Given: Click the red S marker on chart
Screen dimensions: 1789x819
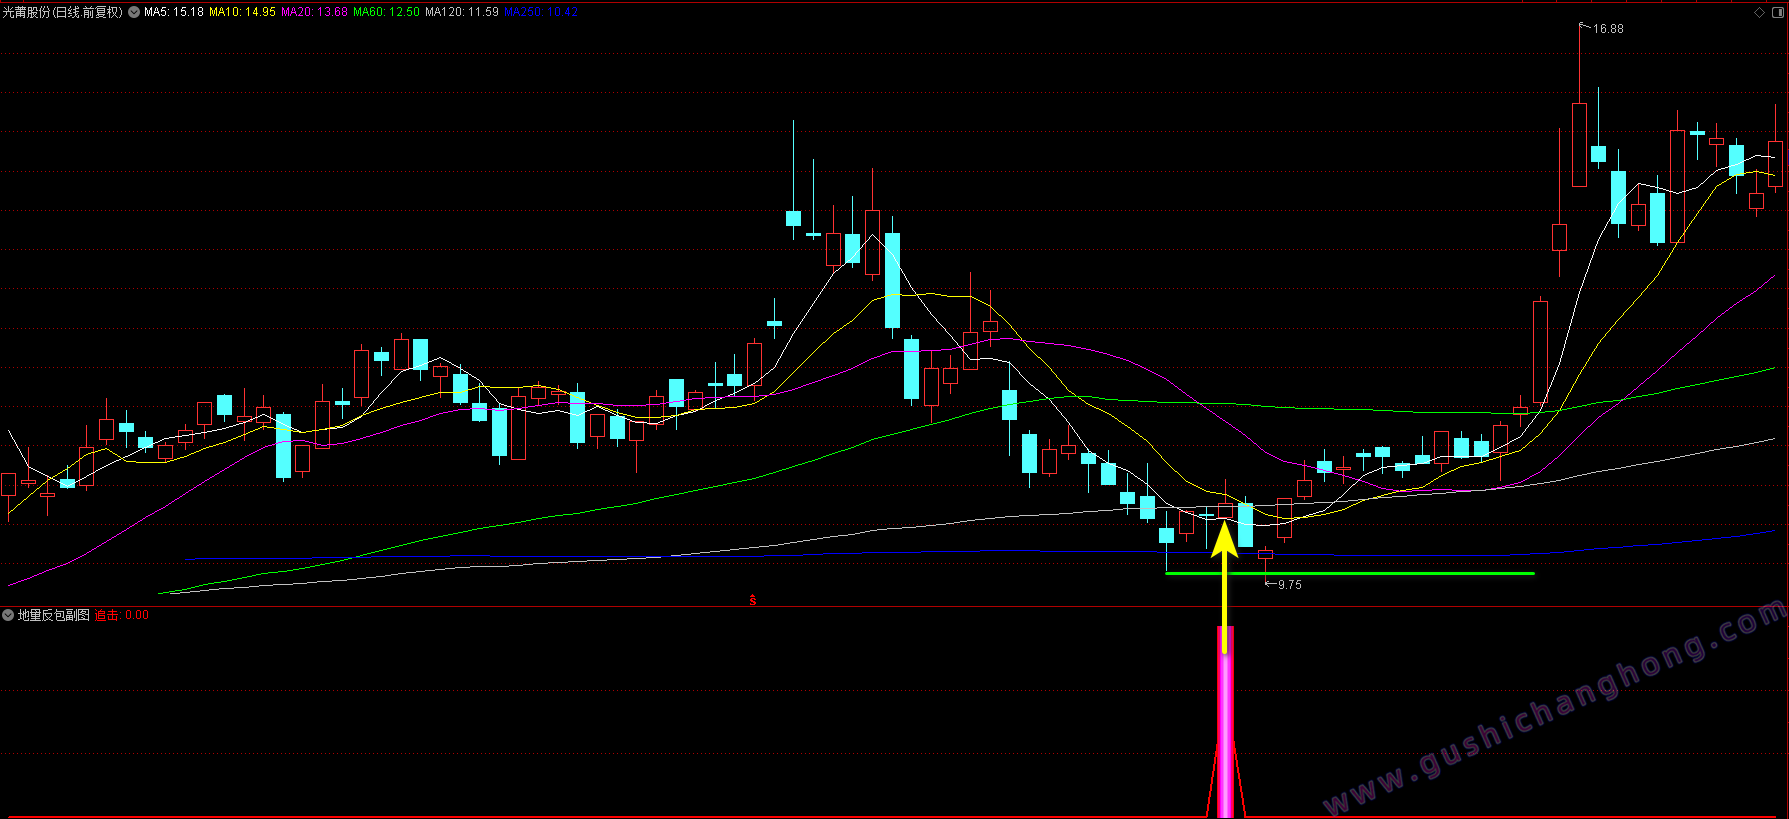Looking at the screenshot, I should pos(753,600).
